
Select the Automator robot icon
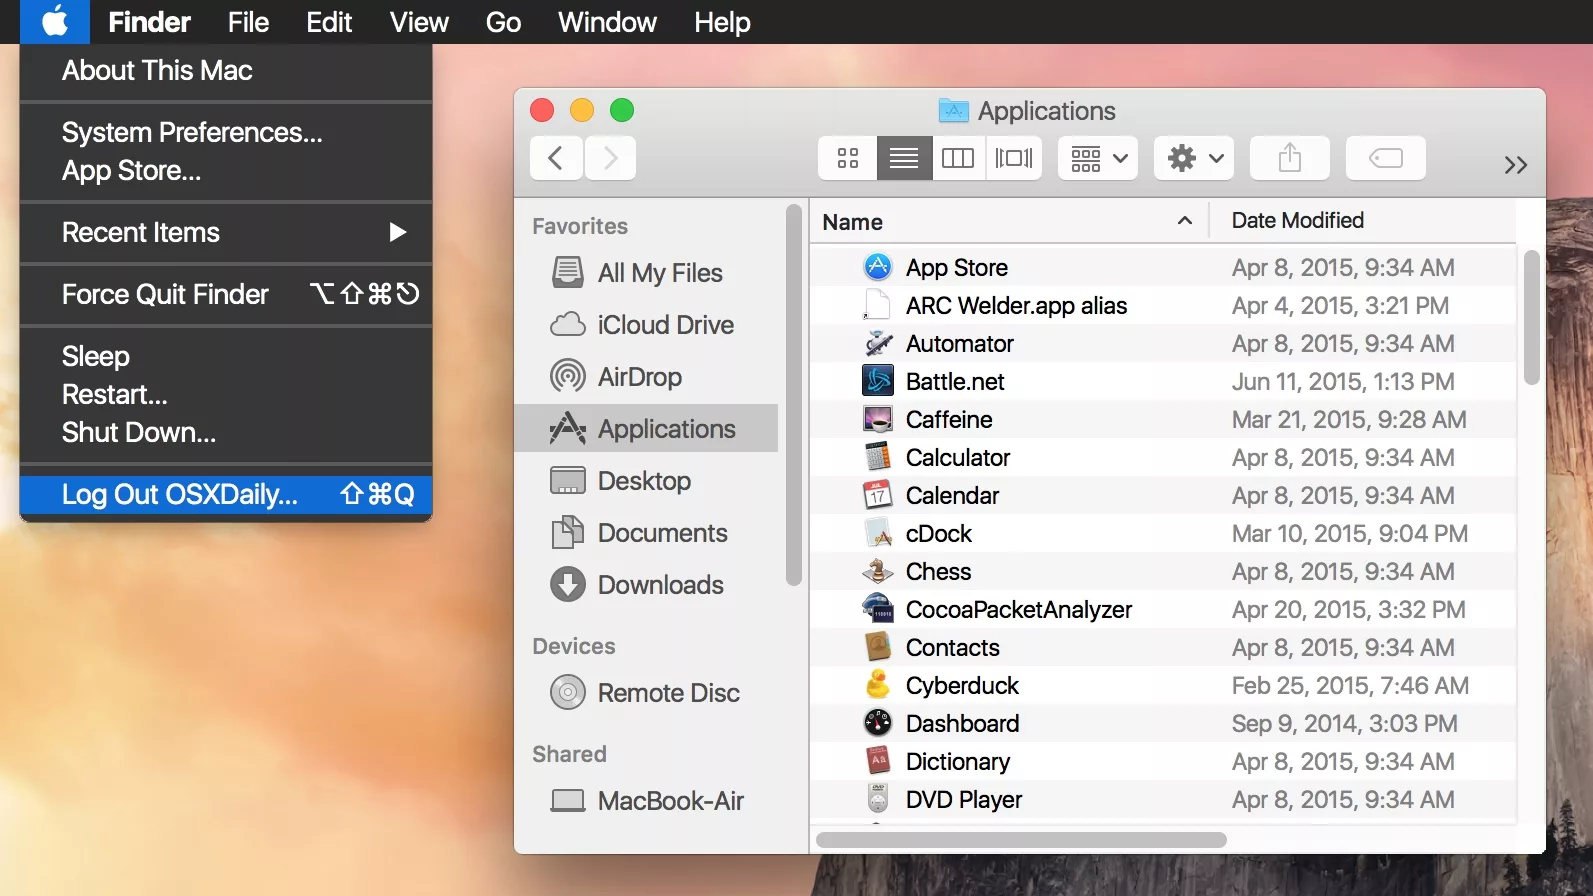coord(877,343)
